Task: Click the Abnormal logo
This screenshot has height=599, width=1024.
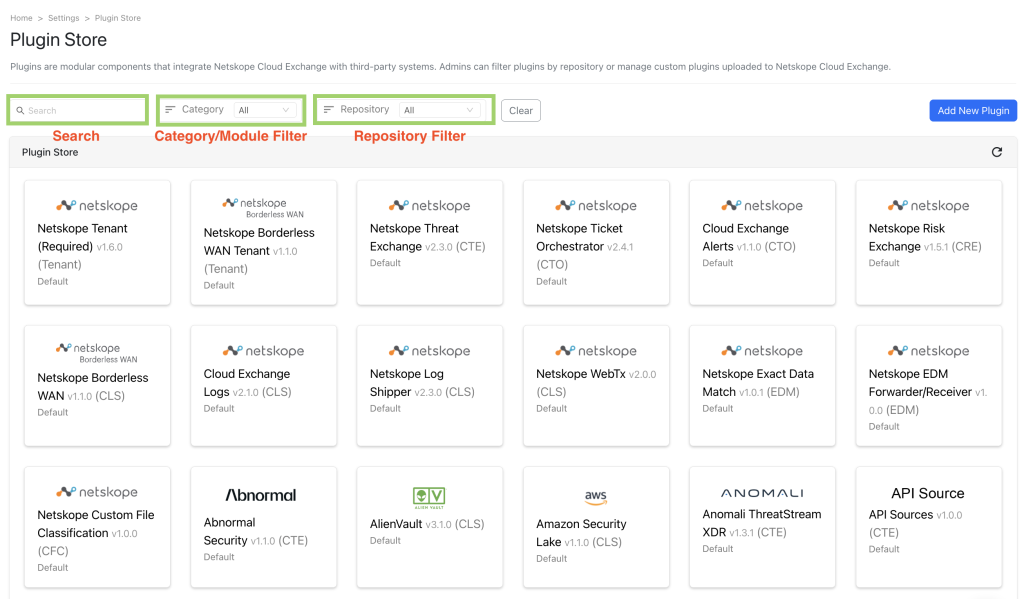Action: (261, 495)
